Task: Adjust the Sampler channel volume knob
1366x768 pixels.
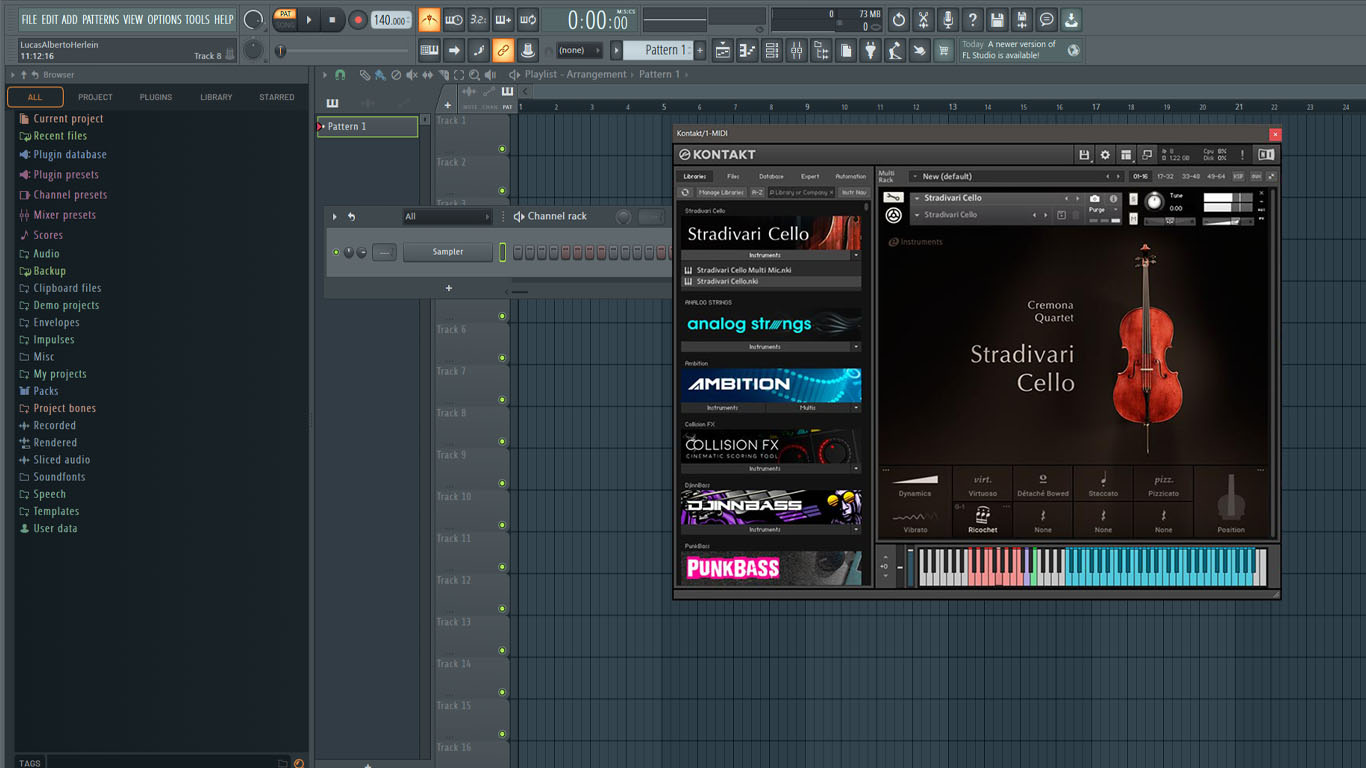Action: [x=361, y=252]
